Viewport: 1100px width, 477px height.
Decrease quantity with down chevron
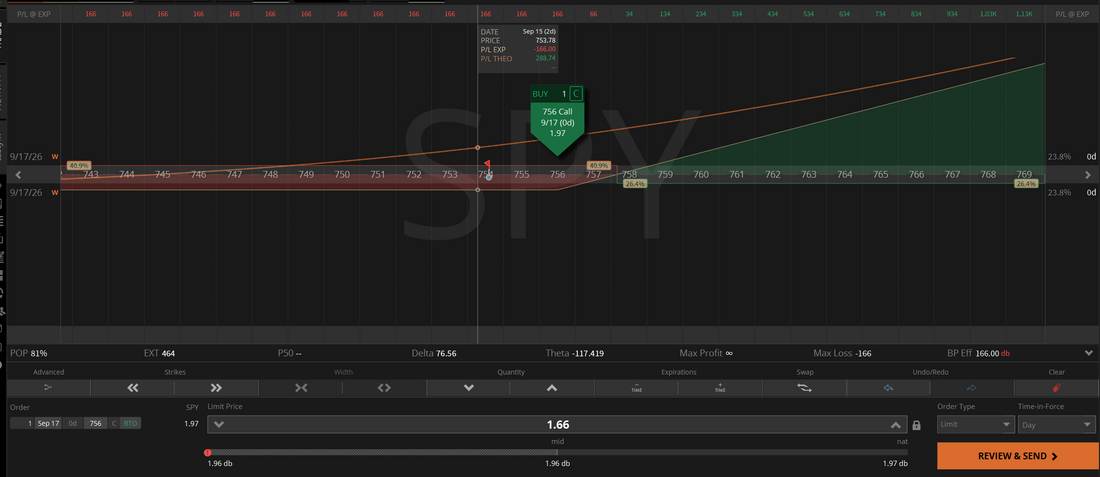(x=469, y=387)
